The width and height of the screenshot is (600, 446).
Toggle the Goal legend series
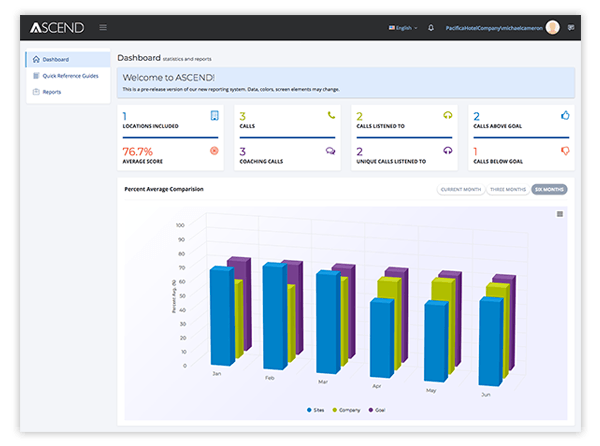(377, 410)
